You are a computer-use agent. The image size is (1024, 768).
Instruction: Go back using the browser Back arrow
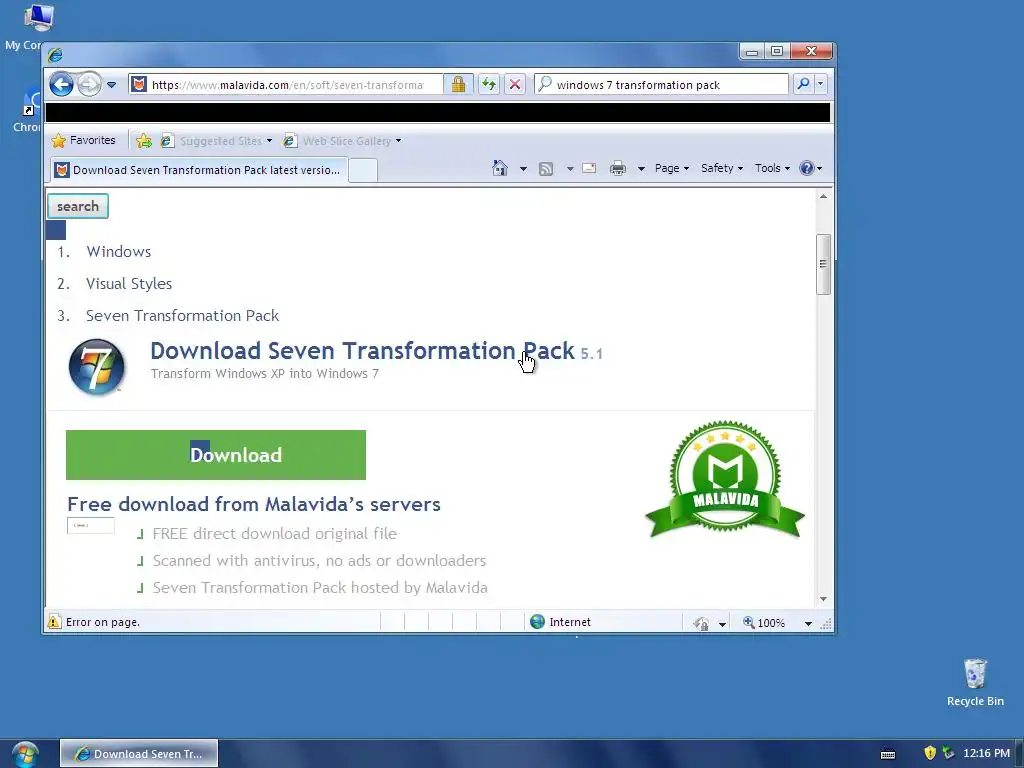tap(61, 84)
